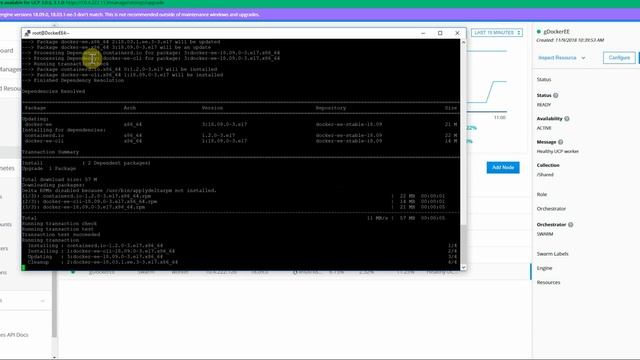Click Version column header in terminal table
The height and width of the screenshot is (360, 640).
click(x=212, y=108)
